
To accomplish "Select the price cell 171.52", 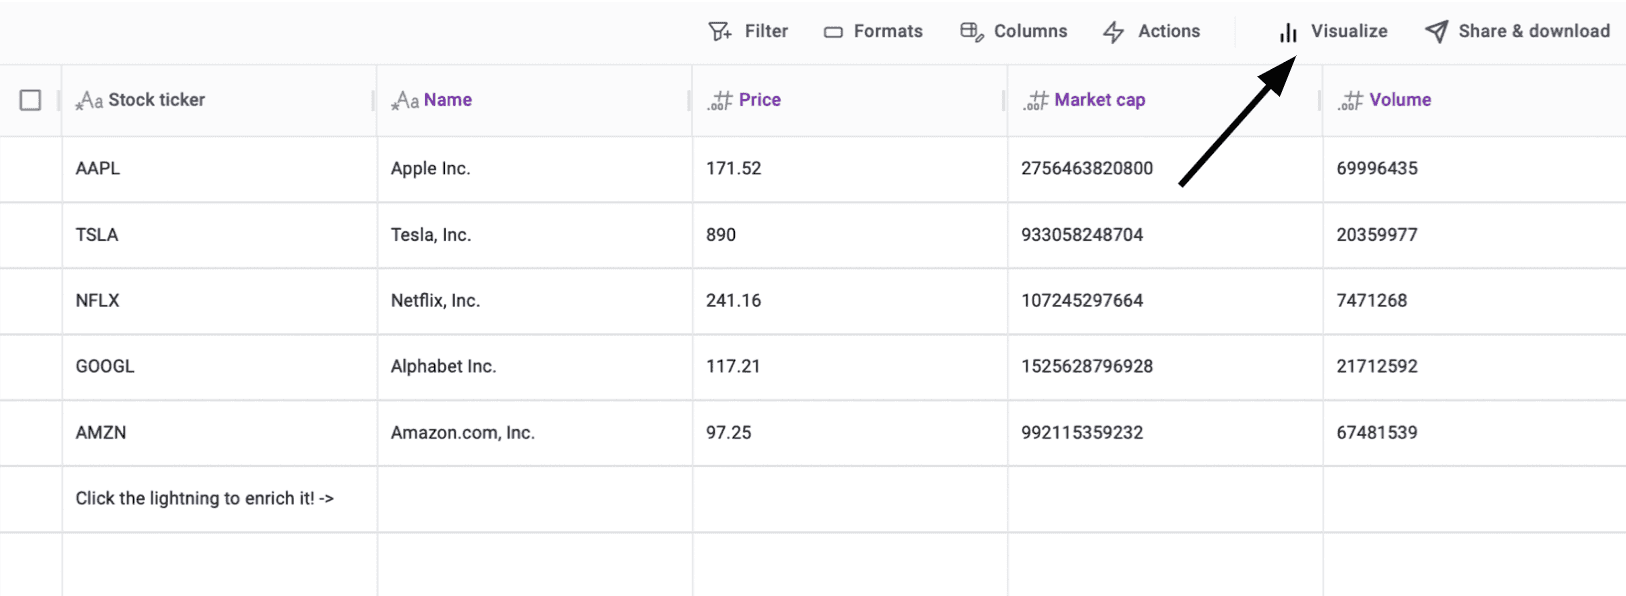I will [x=850, y=169].
